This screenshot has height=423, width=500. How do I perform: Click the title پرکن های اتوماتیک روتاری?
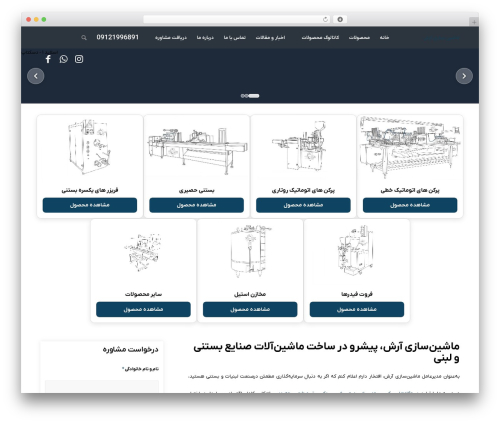303,190
